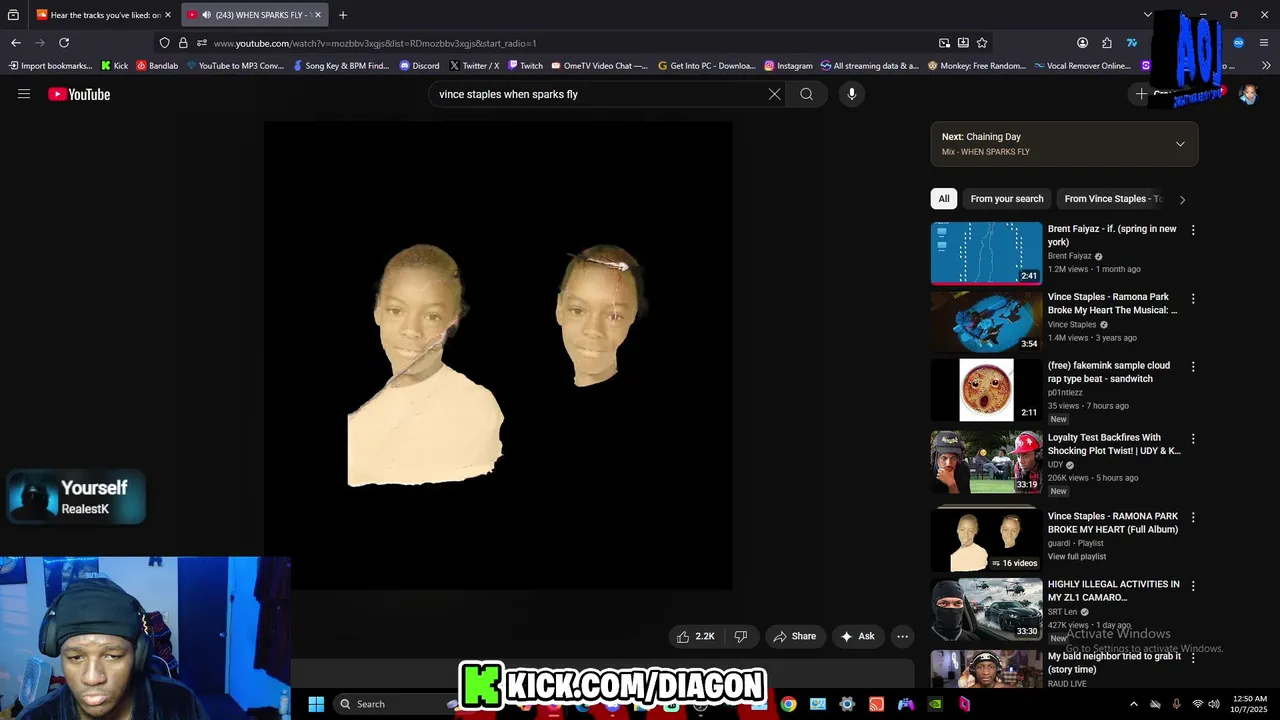Clear the YouTube search query
The width and height of the screenshot is (1280, 720).
tap(774, 94)
